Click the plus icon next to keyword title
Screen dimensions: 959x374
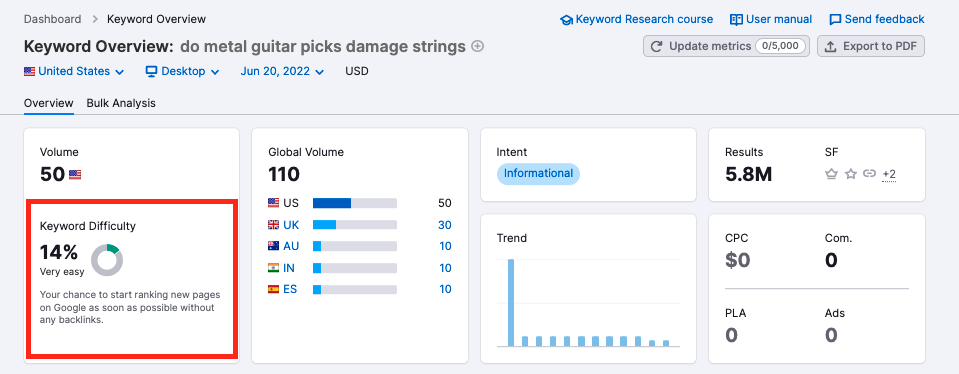(x=478, y=46)
